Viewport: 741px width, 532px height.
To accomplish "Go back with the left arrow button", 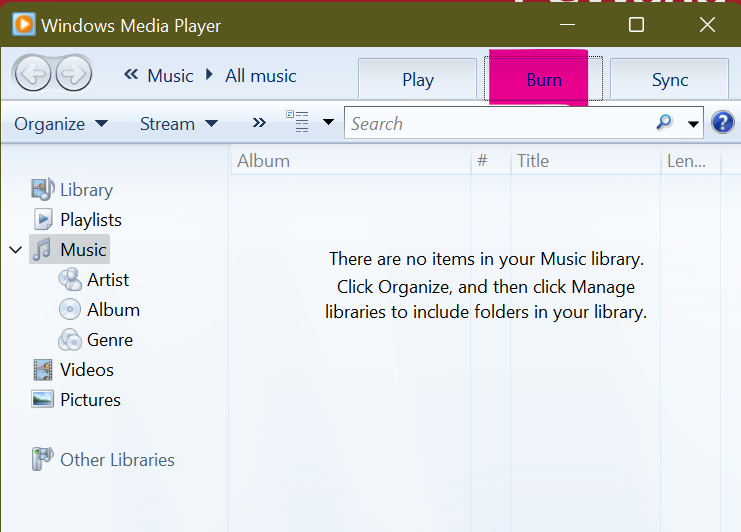I will (33, 74).
